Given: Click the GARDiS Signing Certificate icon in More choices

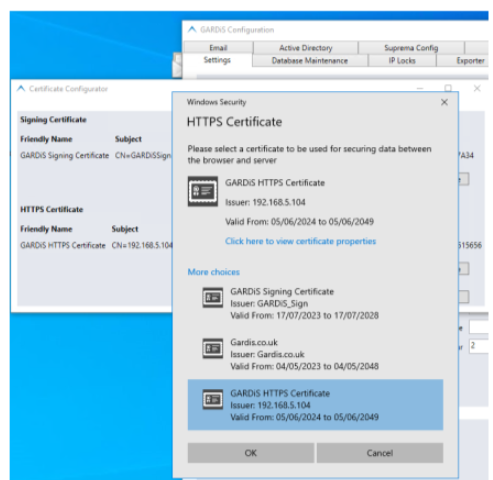Looking at the screenshot, I should (213, 297).
